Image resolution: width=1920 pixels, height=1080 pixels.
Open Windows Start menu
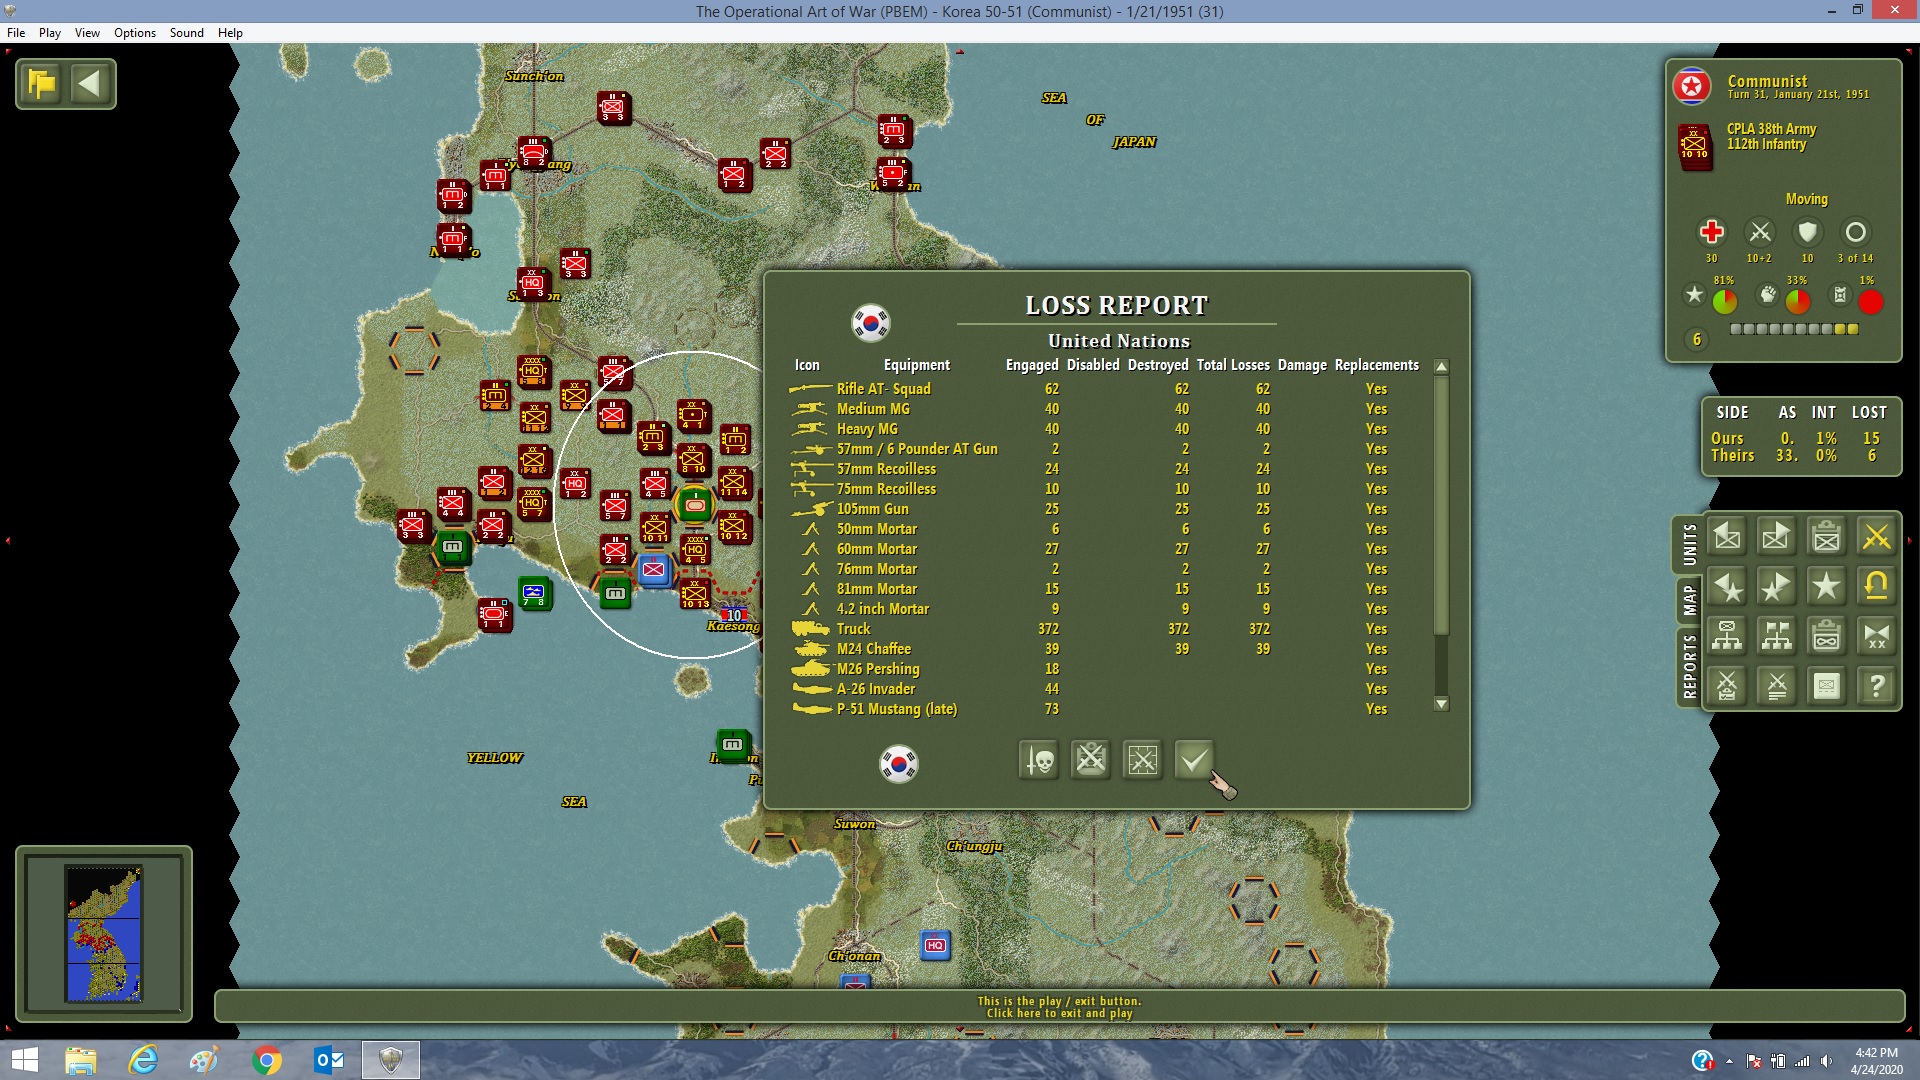click(x=24, y=1060)
